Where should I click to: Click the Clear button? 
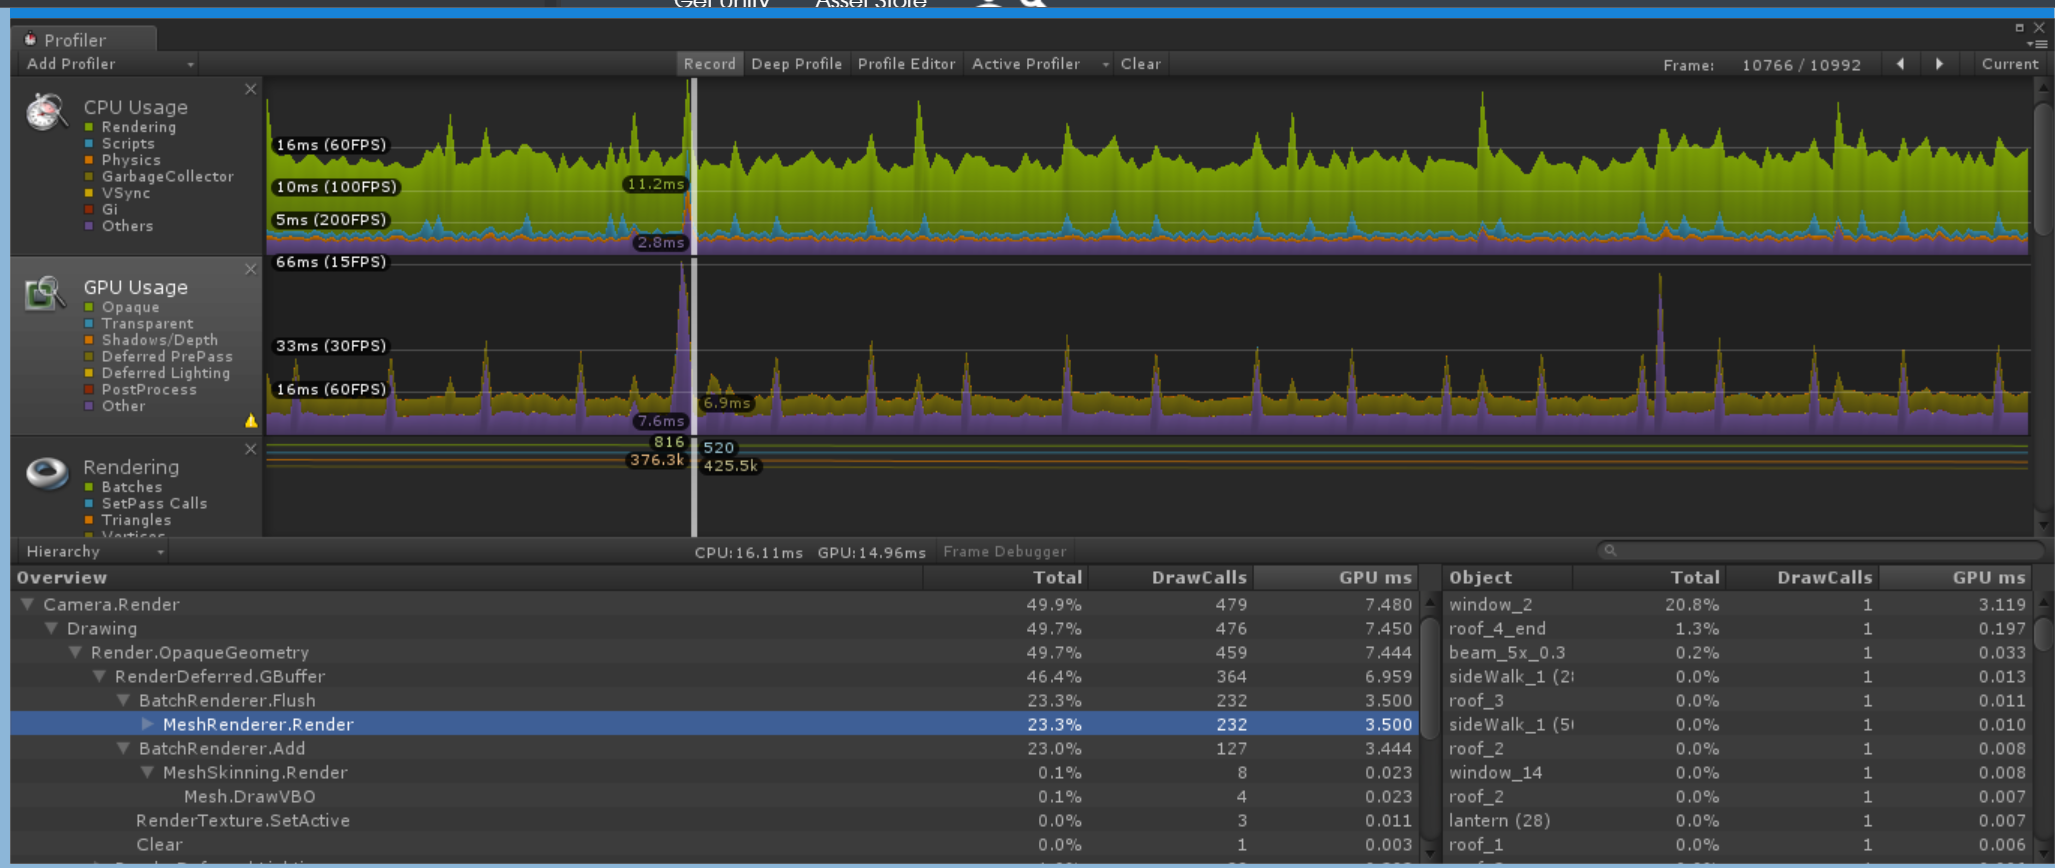click(1140, 64)
